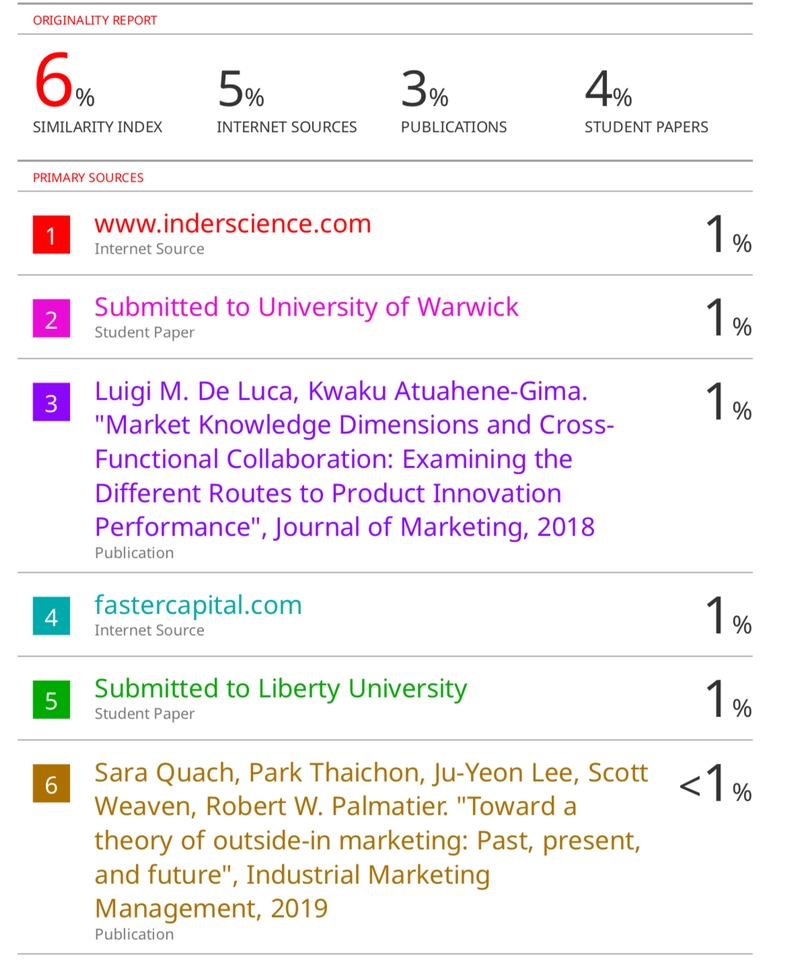Click the 1% match for inderscience.com

click(x=727, y=236)
